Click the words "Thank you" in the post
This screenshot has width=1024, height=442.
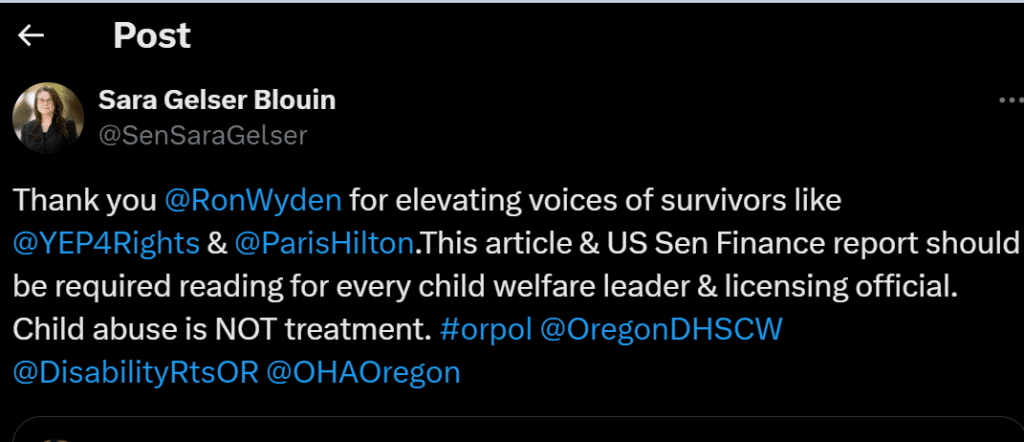(84, 200)
